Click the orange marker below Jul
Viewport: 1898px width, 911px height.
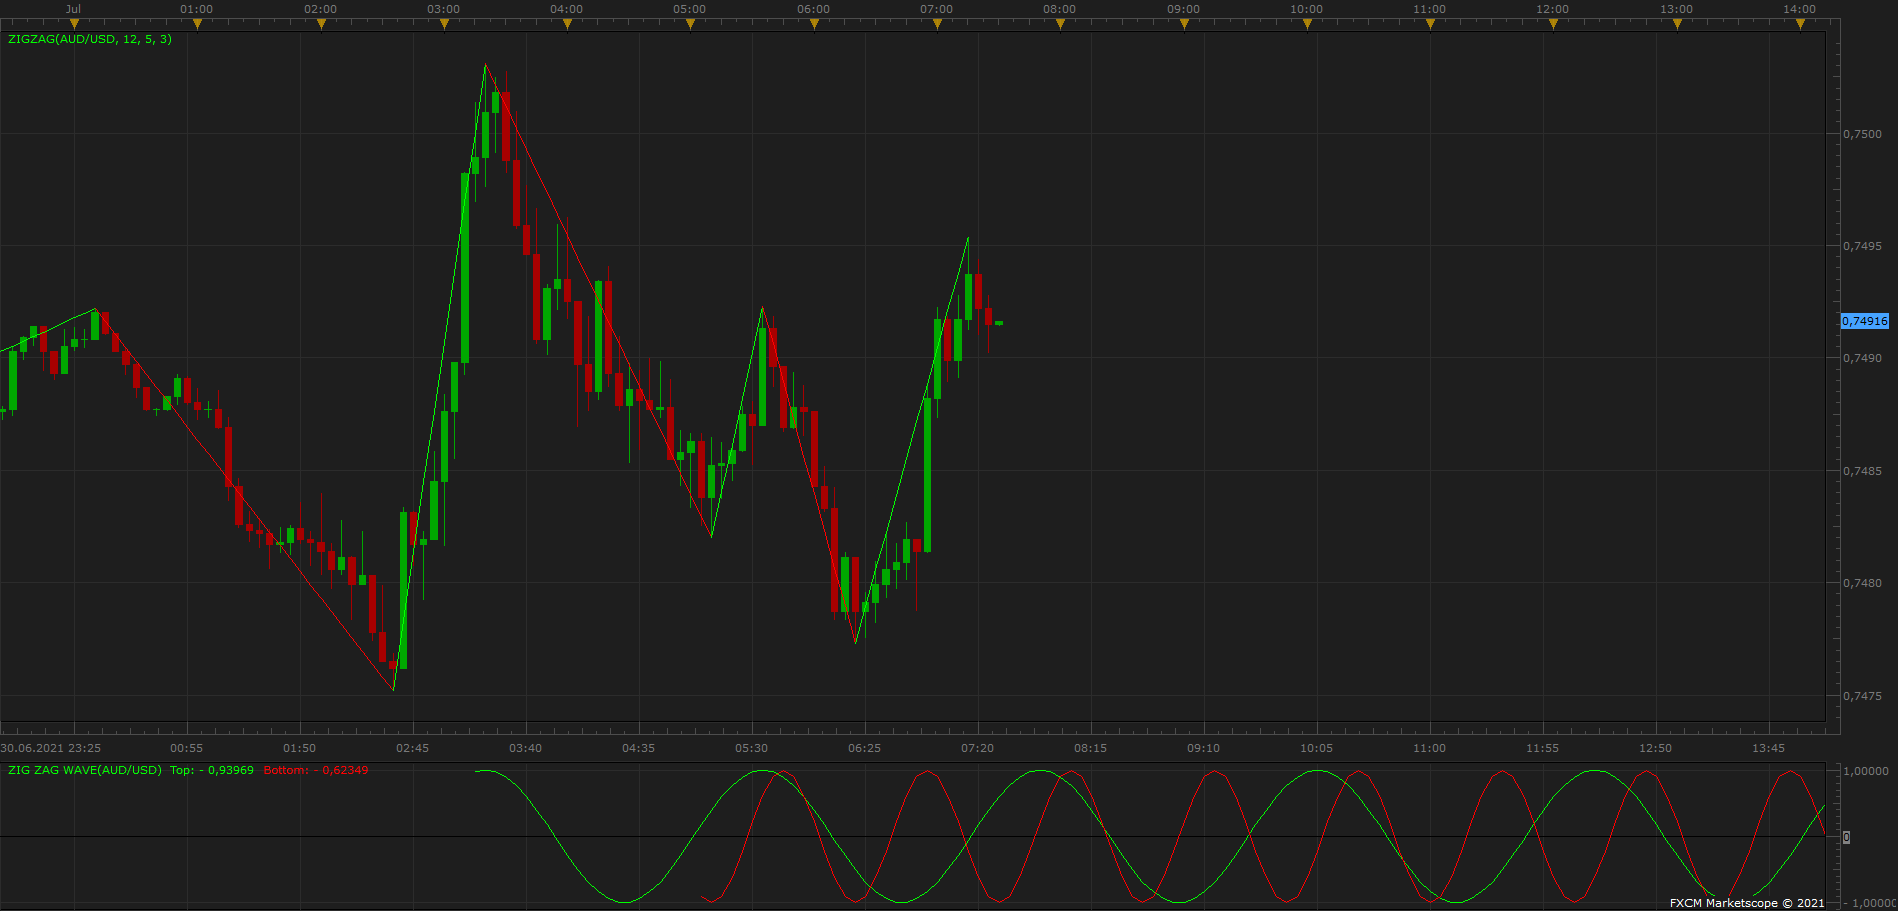pyautogui.click(x=74, y=24)
